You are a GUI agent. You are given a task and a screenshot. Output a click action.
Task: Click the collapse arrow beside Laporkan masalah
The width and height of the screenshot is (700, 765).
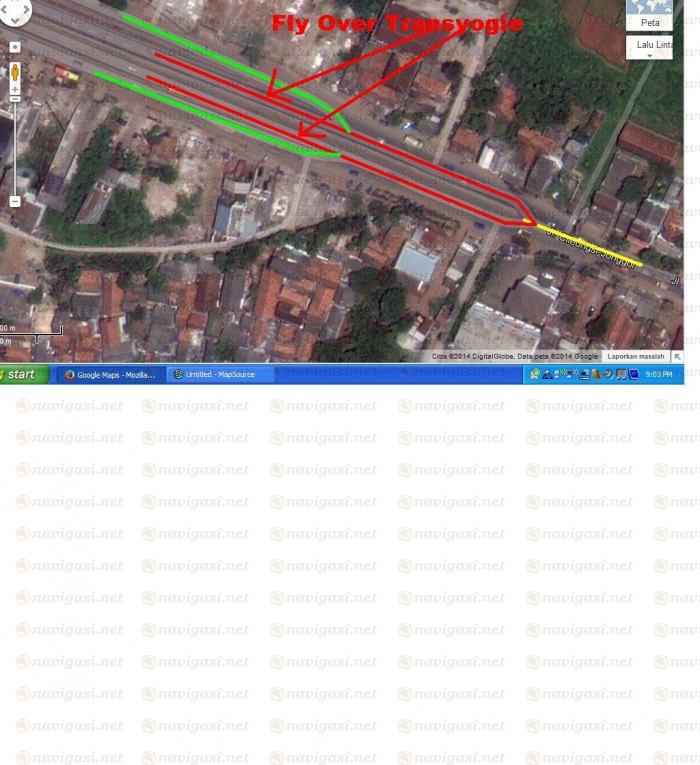(x=677, y=355)
